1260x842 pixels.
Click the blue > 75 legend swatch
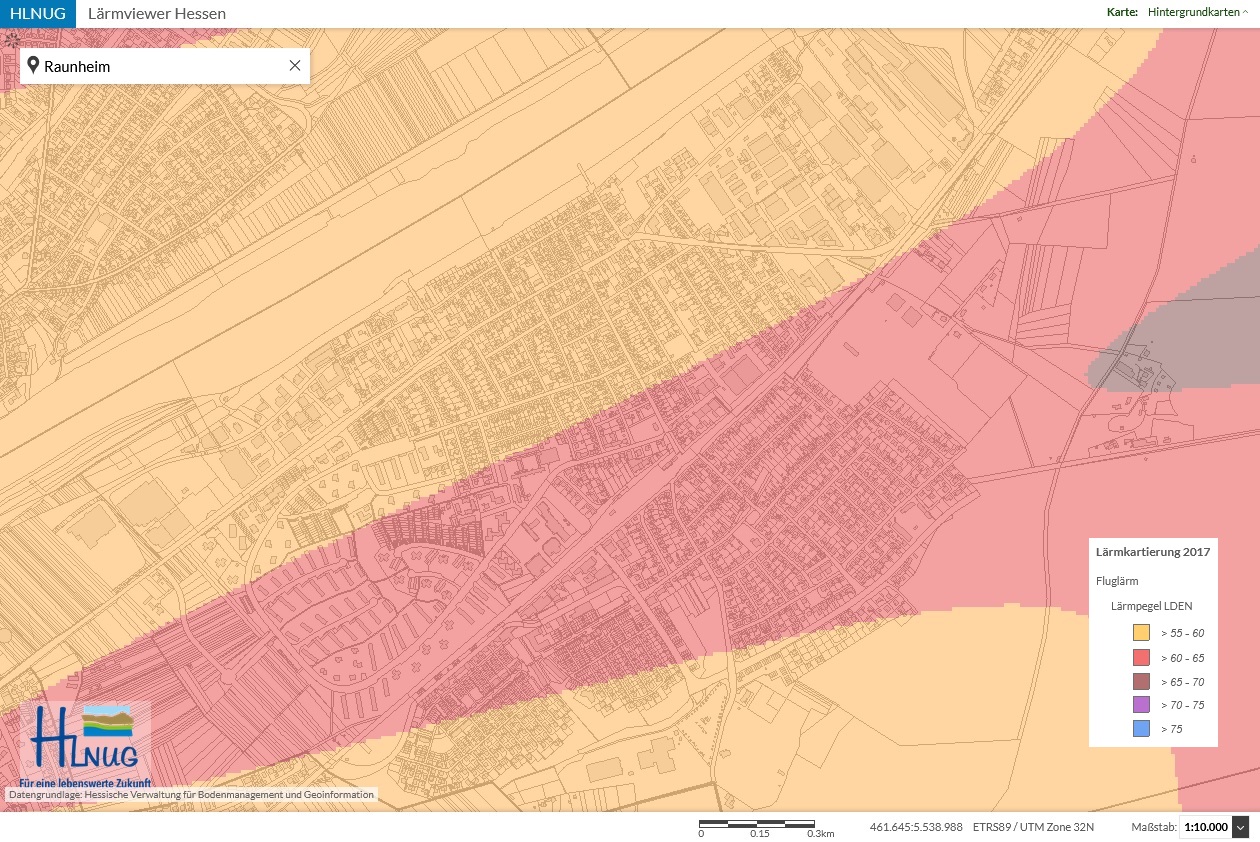1140,729
